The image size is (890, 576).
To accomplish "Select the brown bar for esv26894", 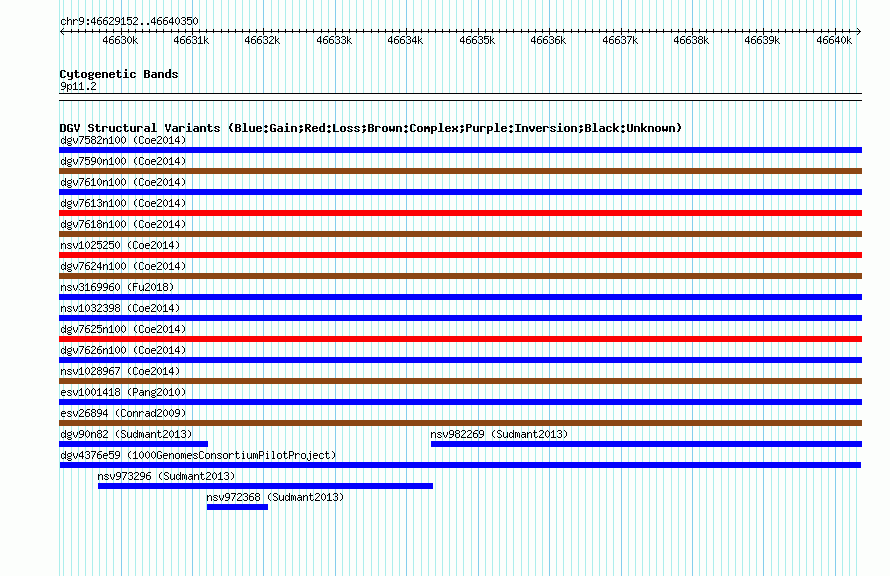I will (460, 423).
